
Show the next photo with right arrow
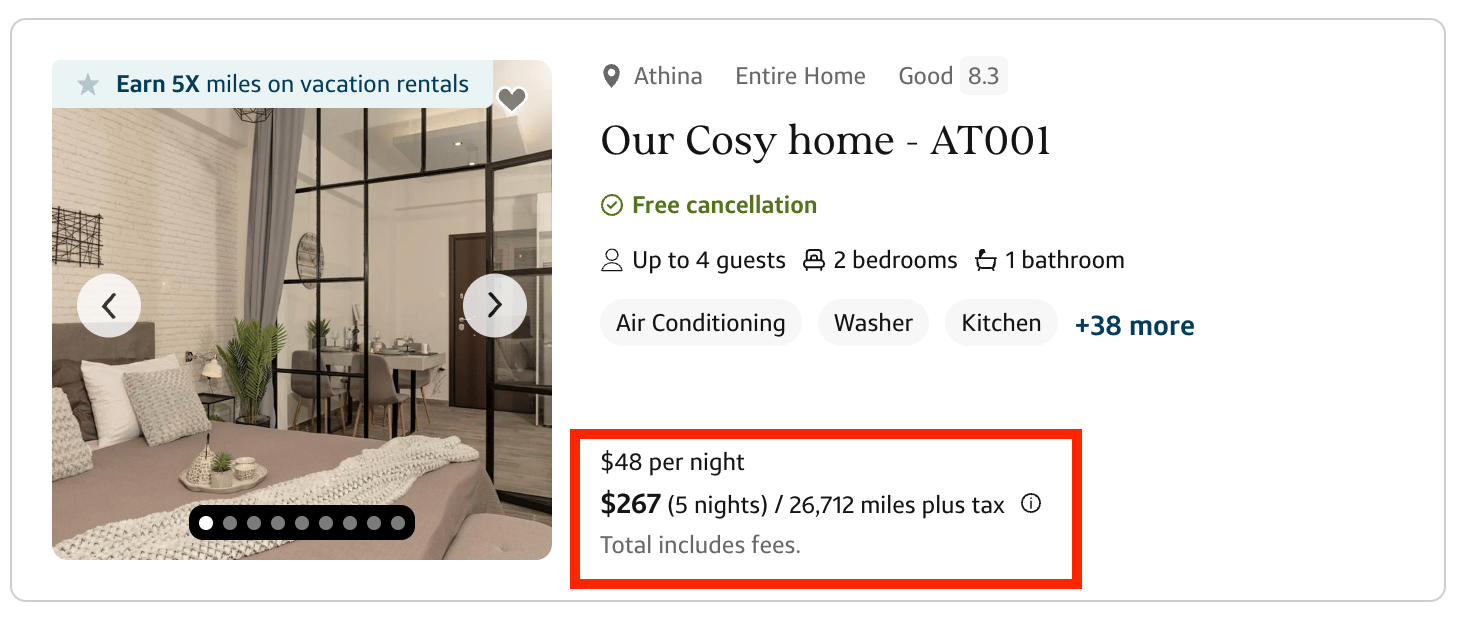click(x=494, y=305)
